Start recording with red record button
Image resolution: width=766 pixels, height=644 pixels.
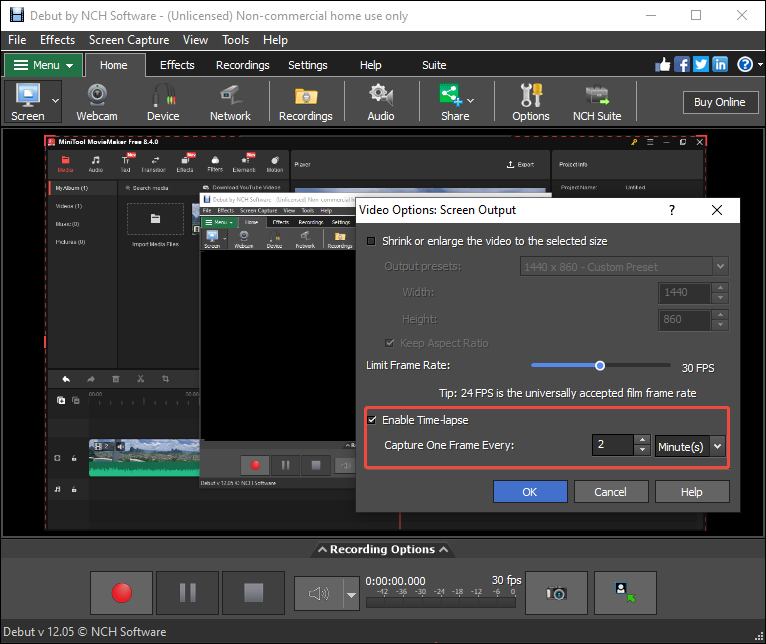pos(121,593)
